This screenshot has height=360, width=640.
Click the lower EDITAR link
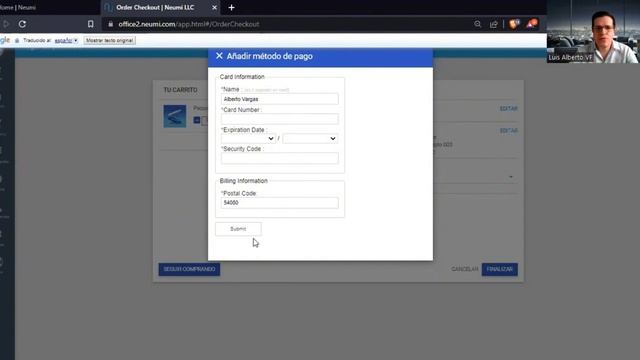(509, 131)
